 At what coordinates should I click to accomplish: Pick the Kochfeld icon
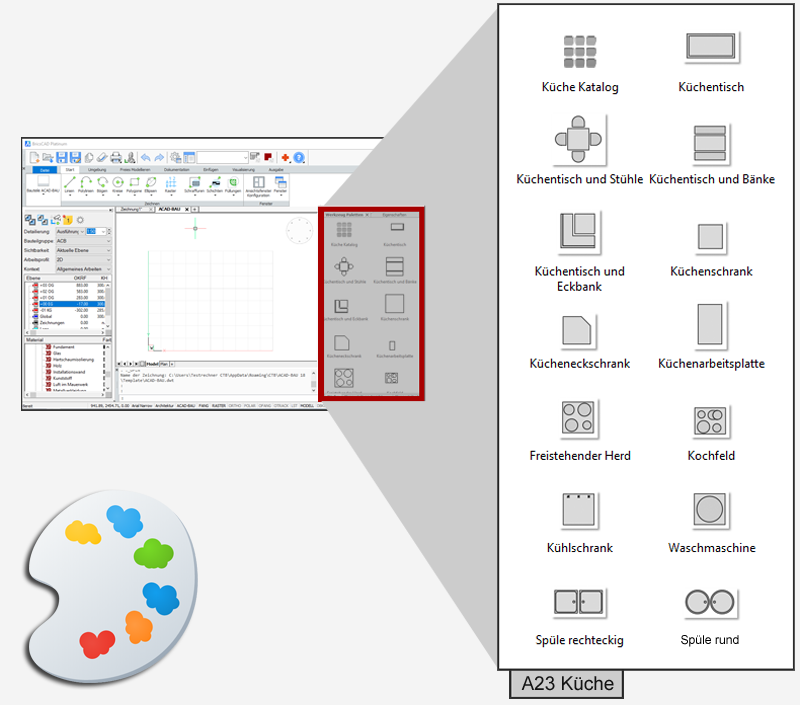coord(710,421)
